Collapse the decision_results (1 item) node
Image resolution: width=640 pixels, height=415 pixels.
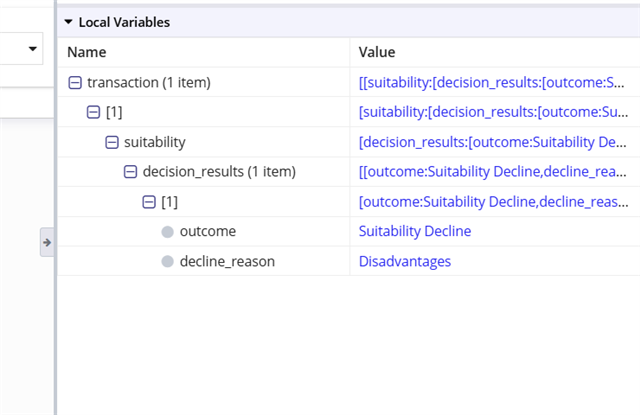click(130, 172)
